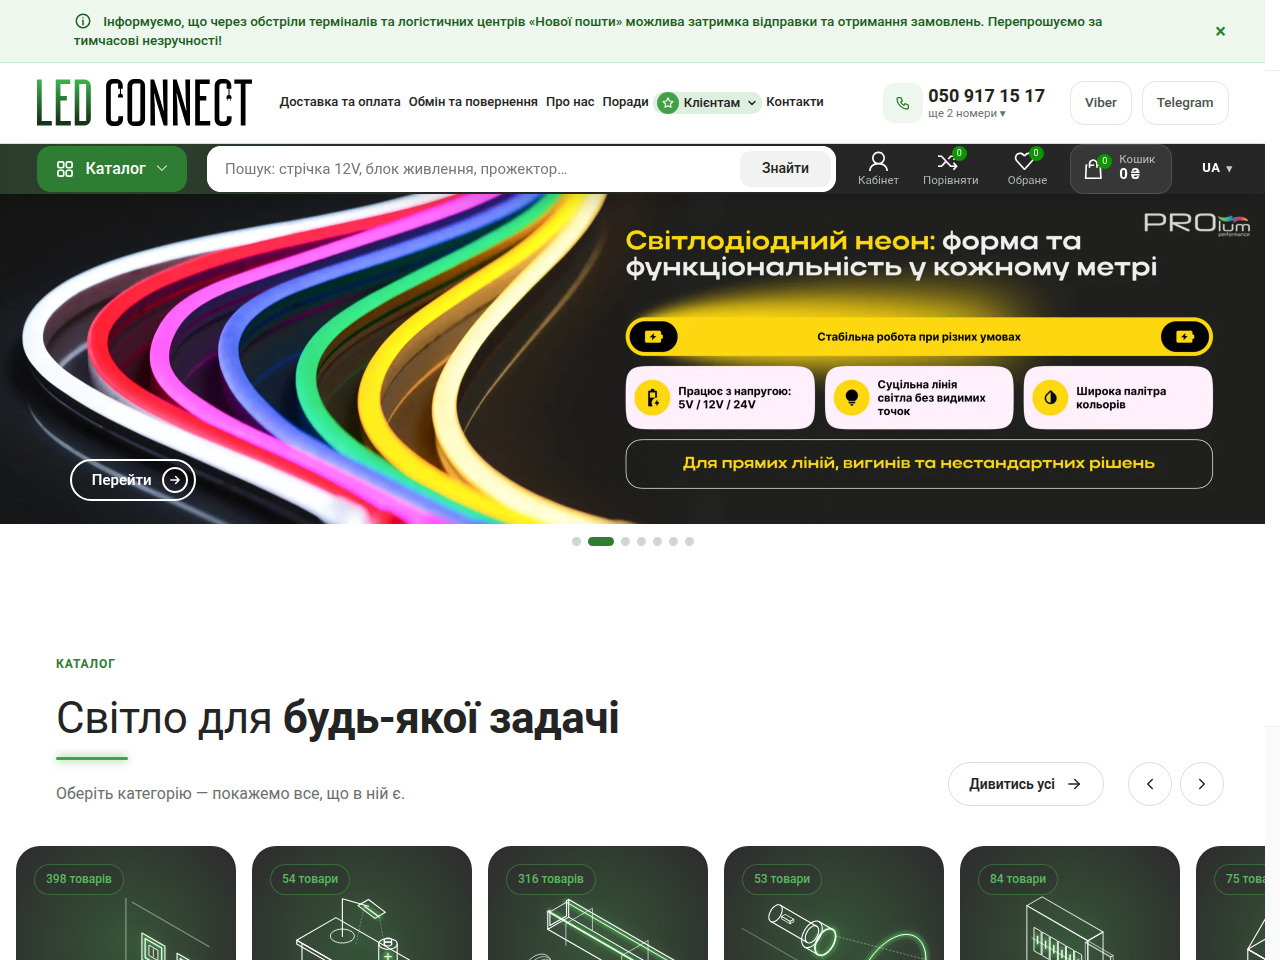Image resolution: width=1280 pixels, height=960 pixels.
Task: Click 'Стабільна робота при різних умовах' bar
Action: (919, 337)
